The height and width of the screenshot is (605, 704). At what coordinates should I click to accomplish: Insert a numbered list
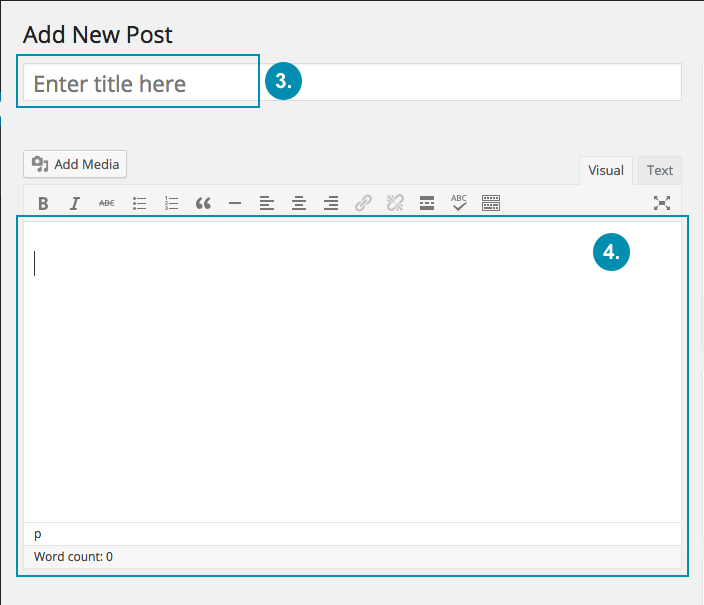(x=171, y=203)
